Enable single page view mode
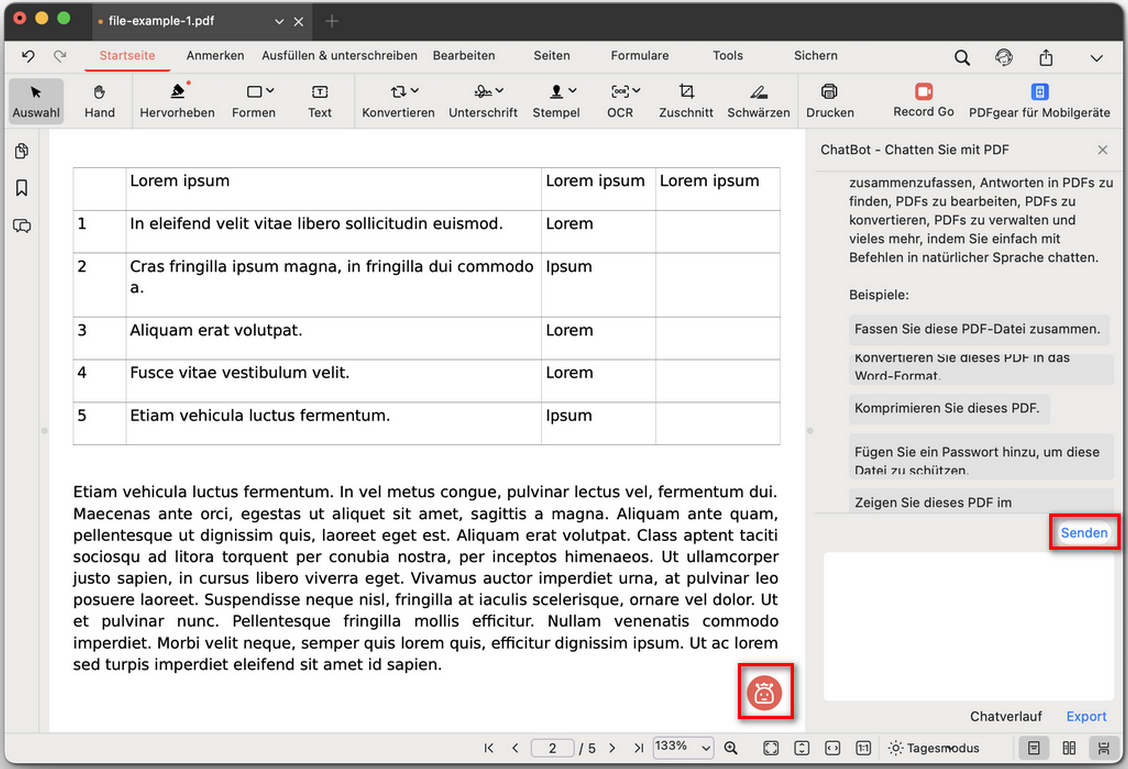Viewport: 1128px width, 769px height. click(x=1034, y=748)
